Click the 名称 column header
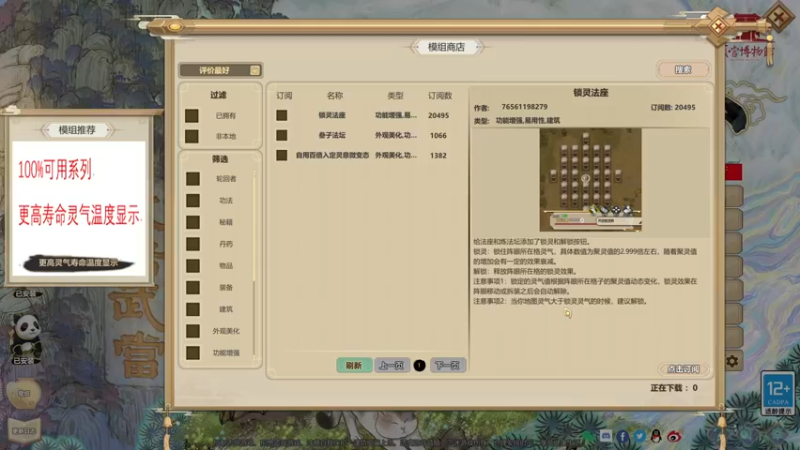The image size is (800, 450). coord(335,95)
